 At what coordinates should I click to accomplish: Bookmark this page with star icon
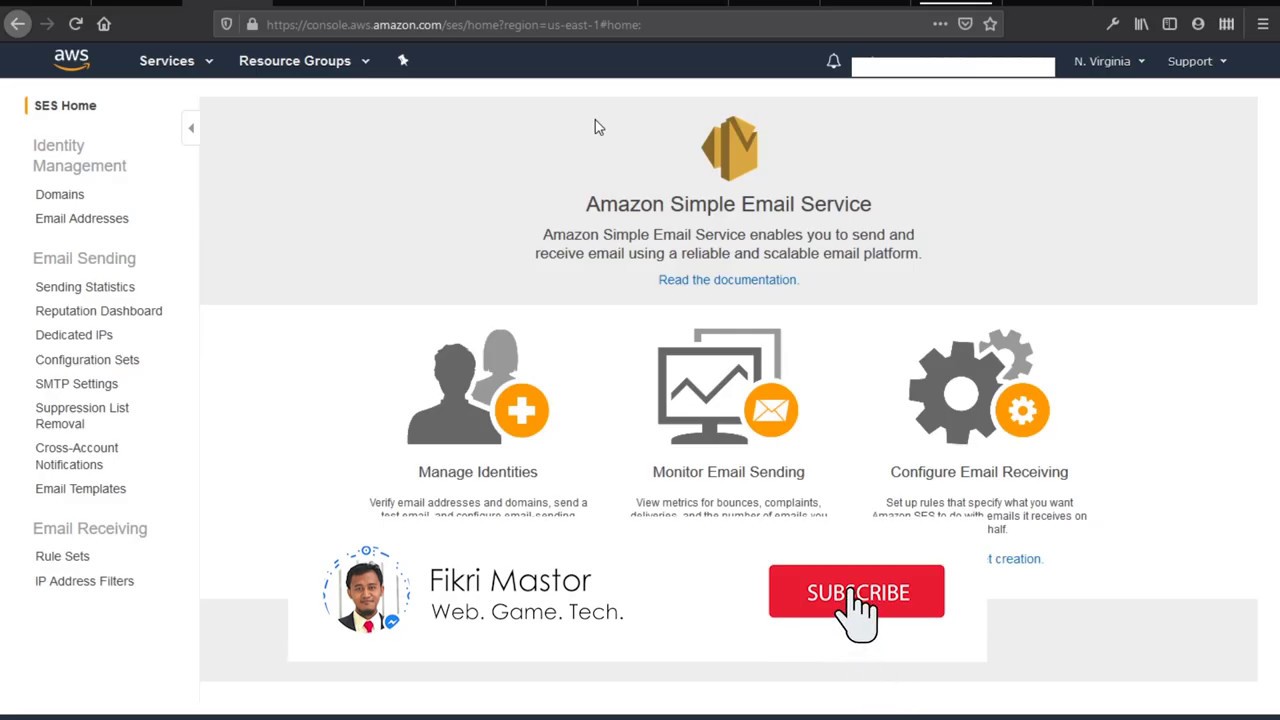pos(990,24)
